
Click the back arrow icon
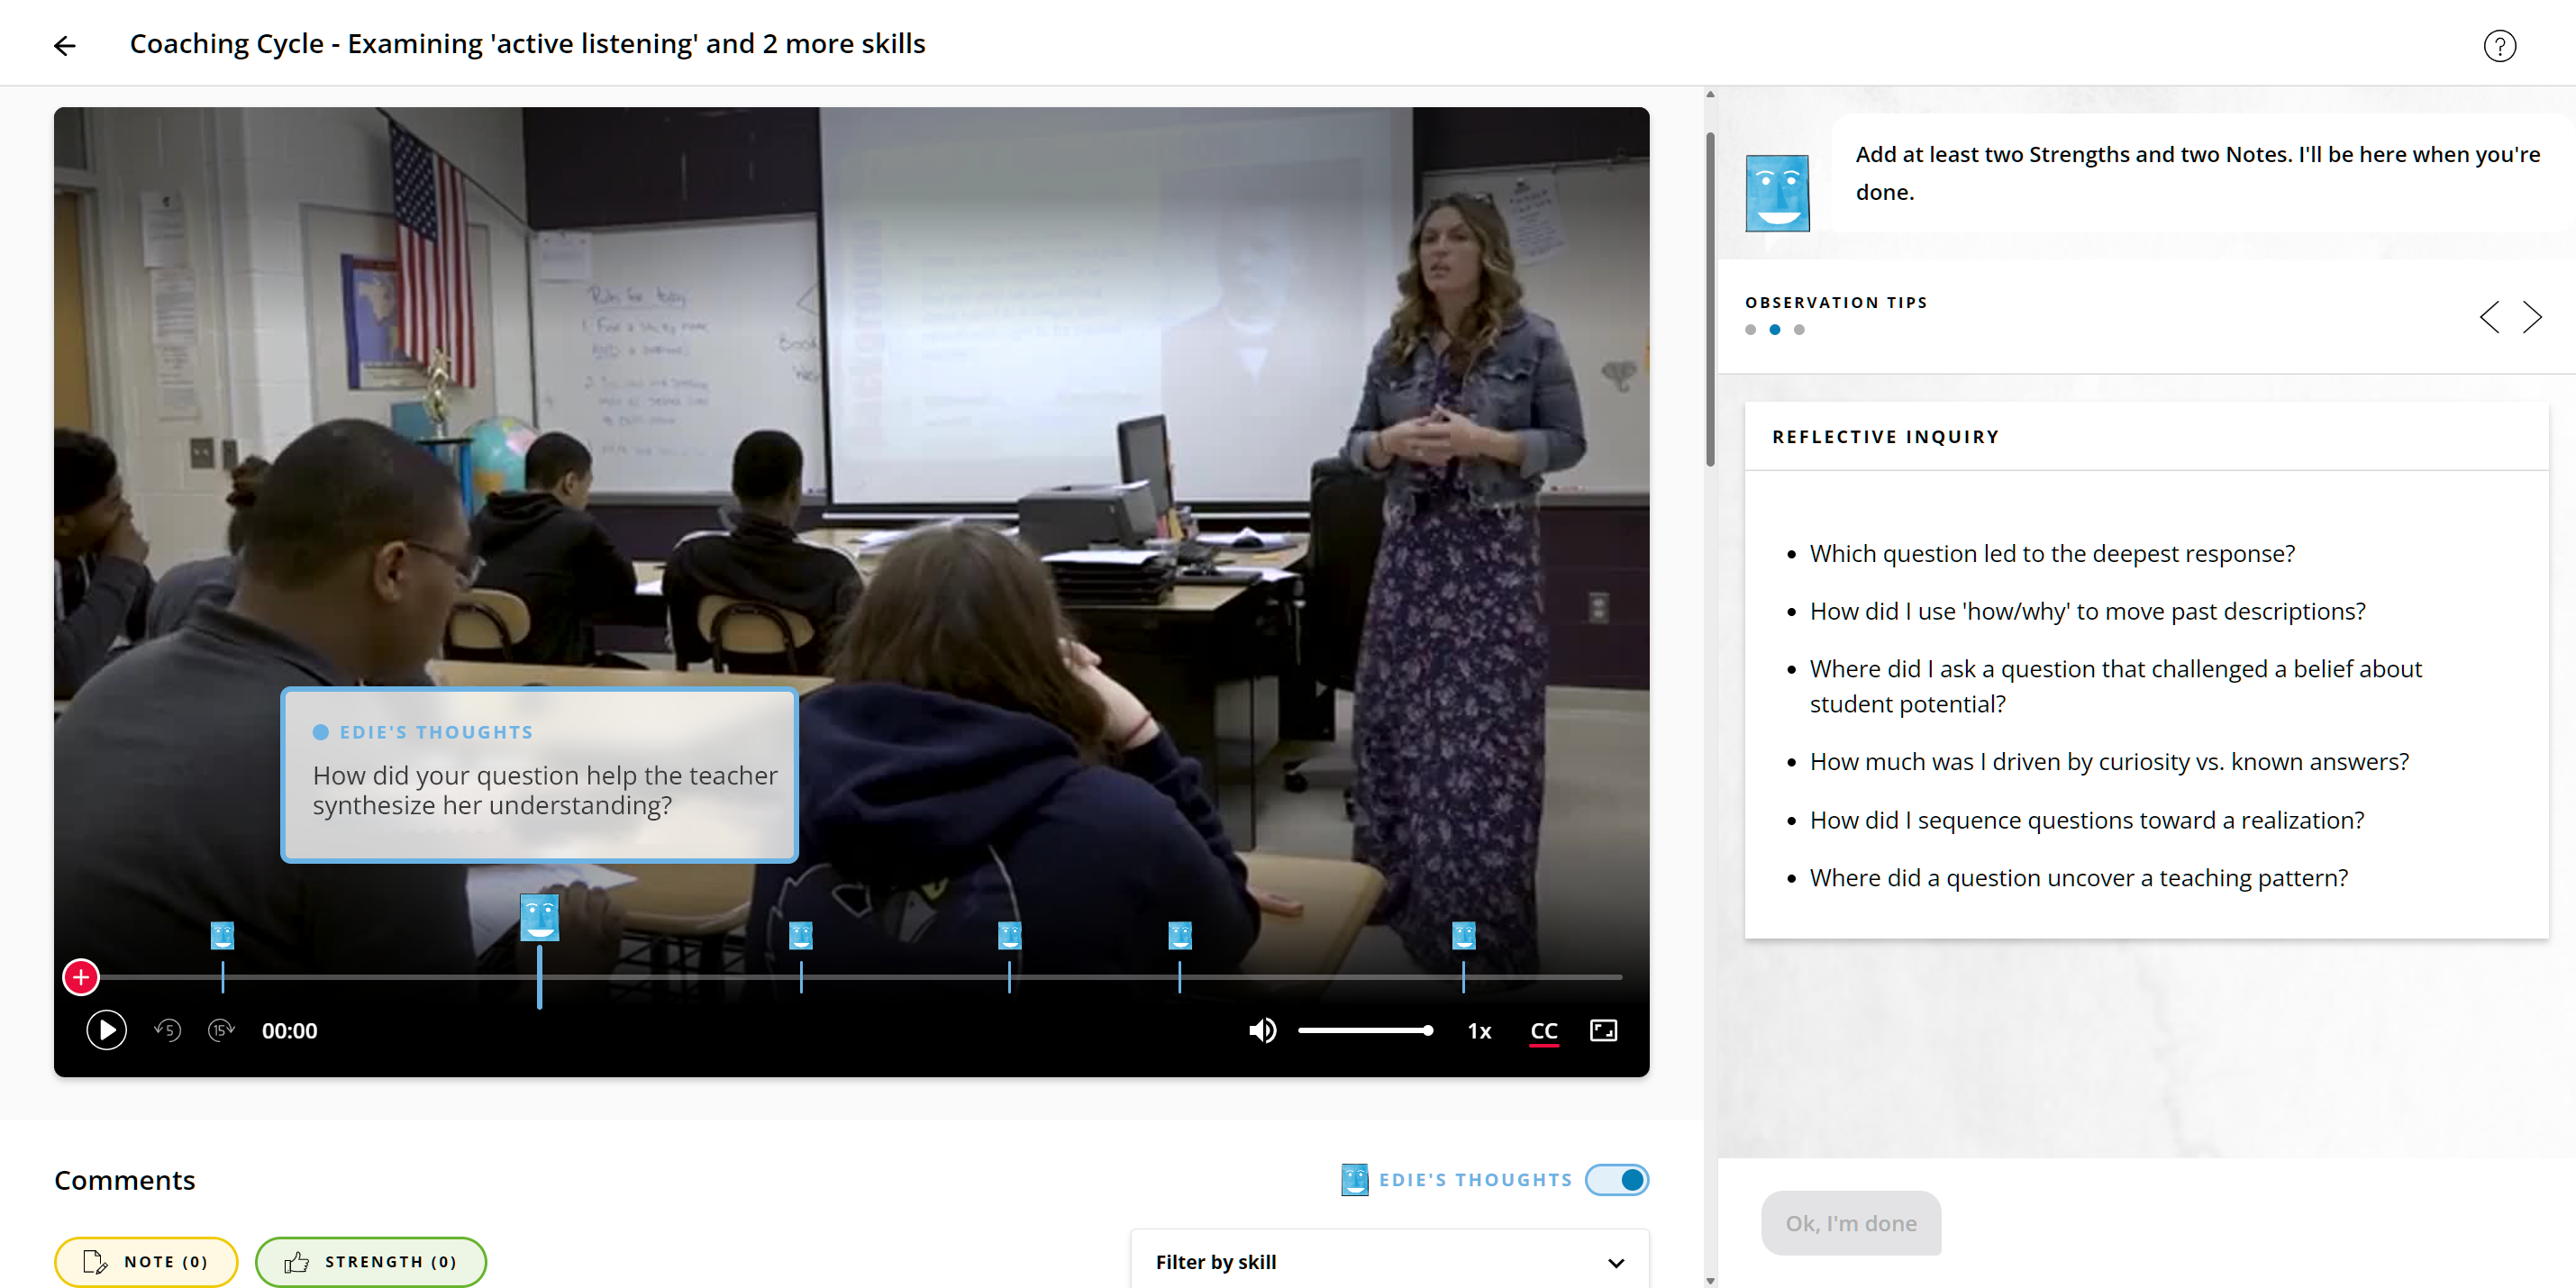pos(65,46)
